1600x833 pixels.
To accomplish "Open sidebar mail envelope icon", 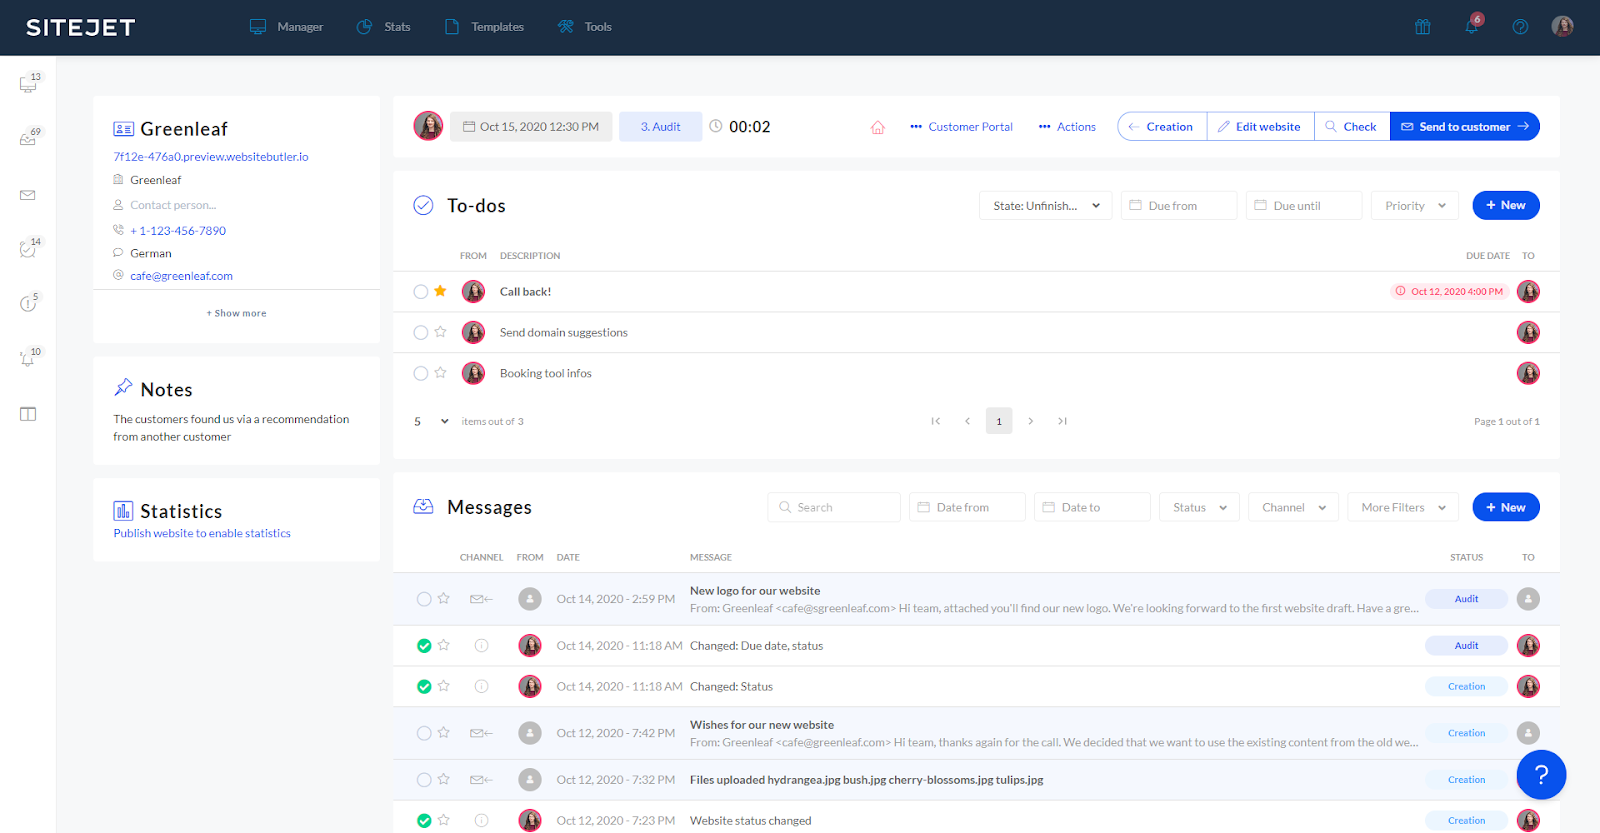I will click(x=28, y=195).
